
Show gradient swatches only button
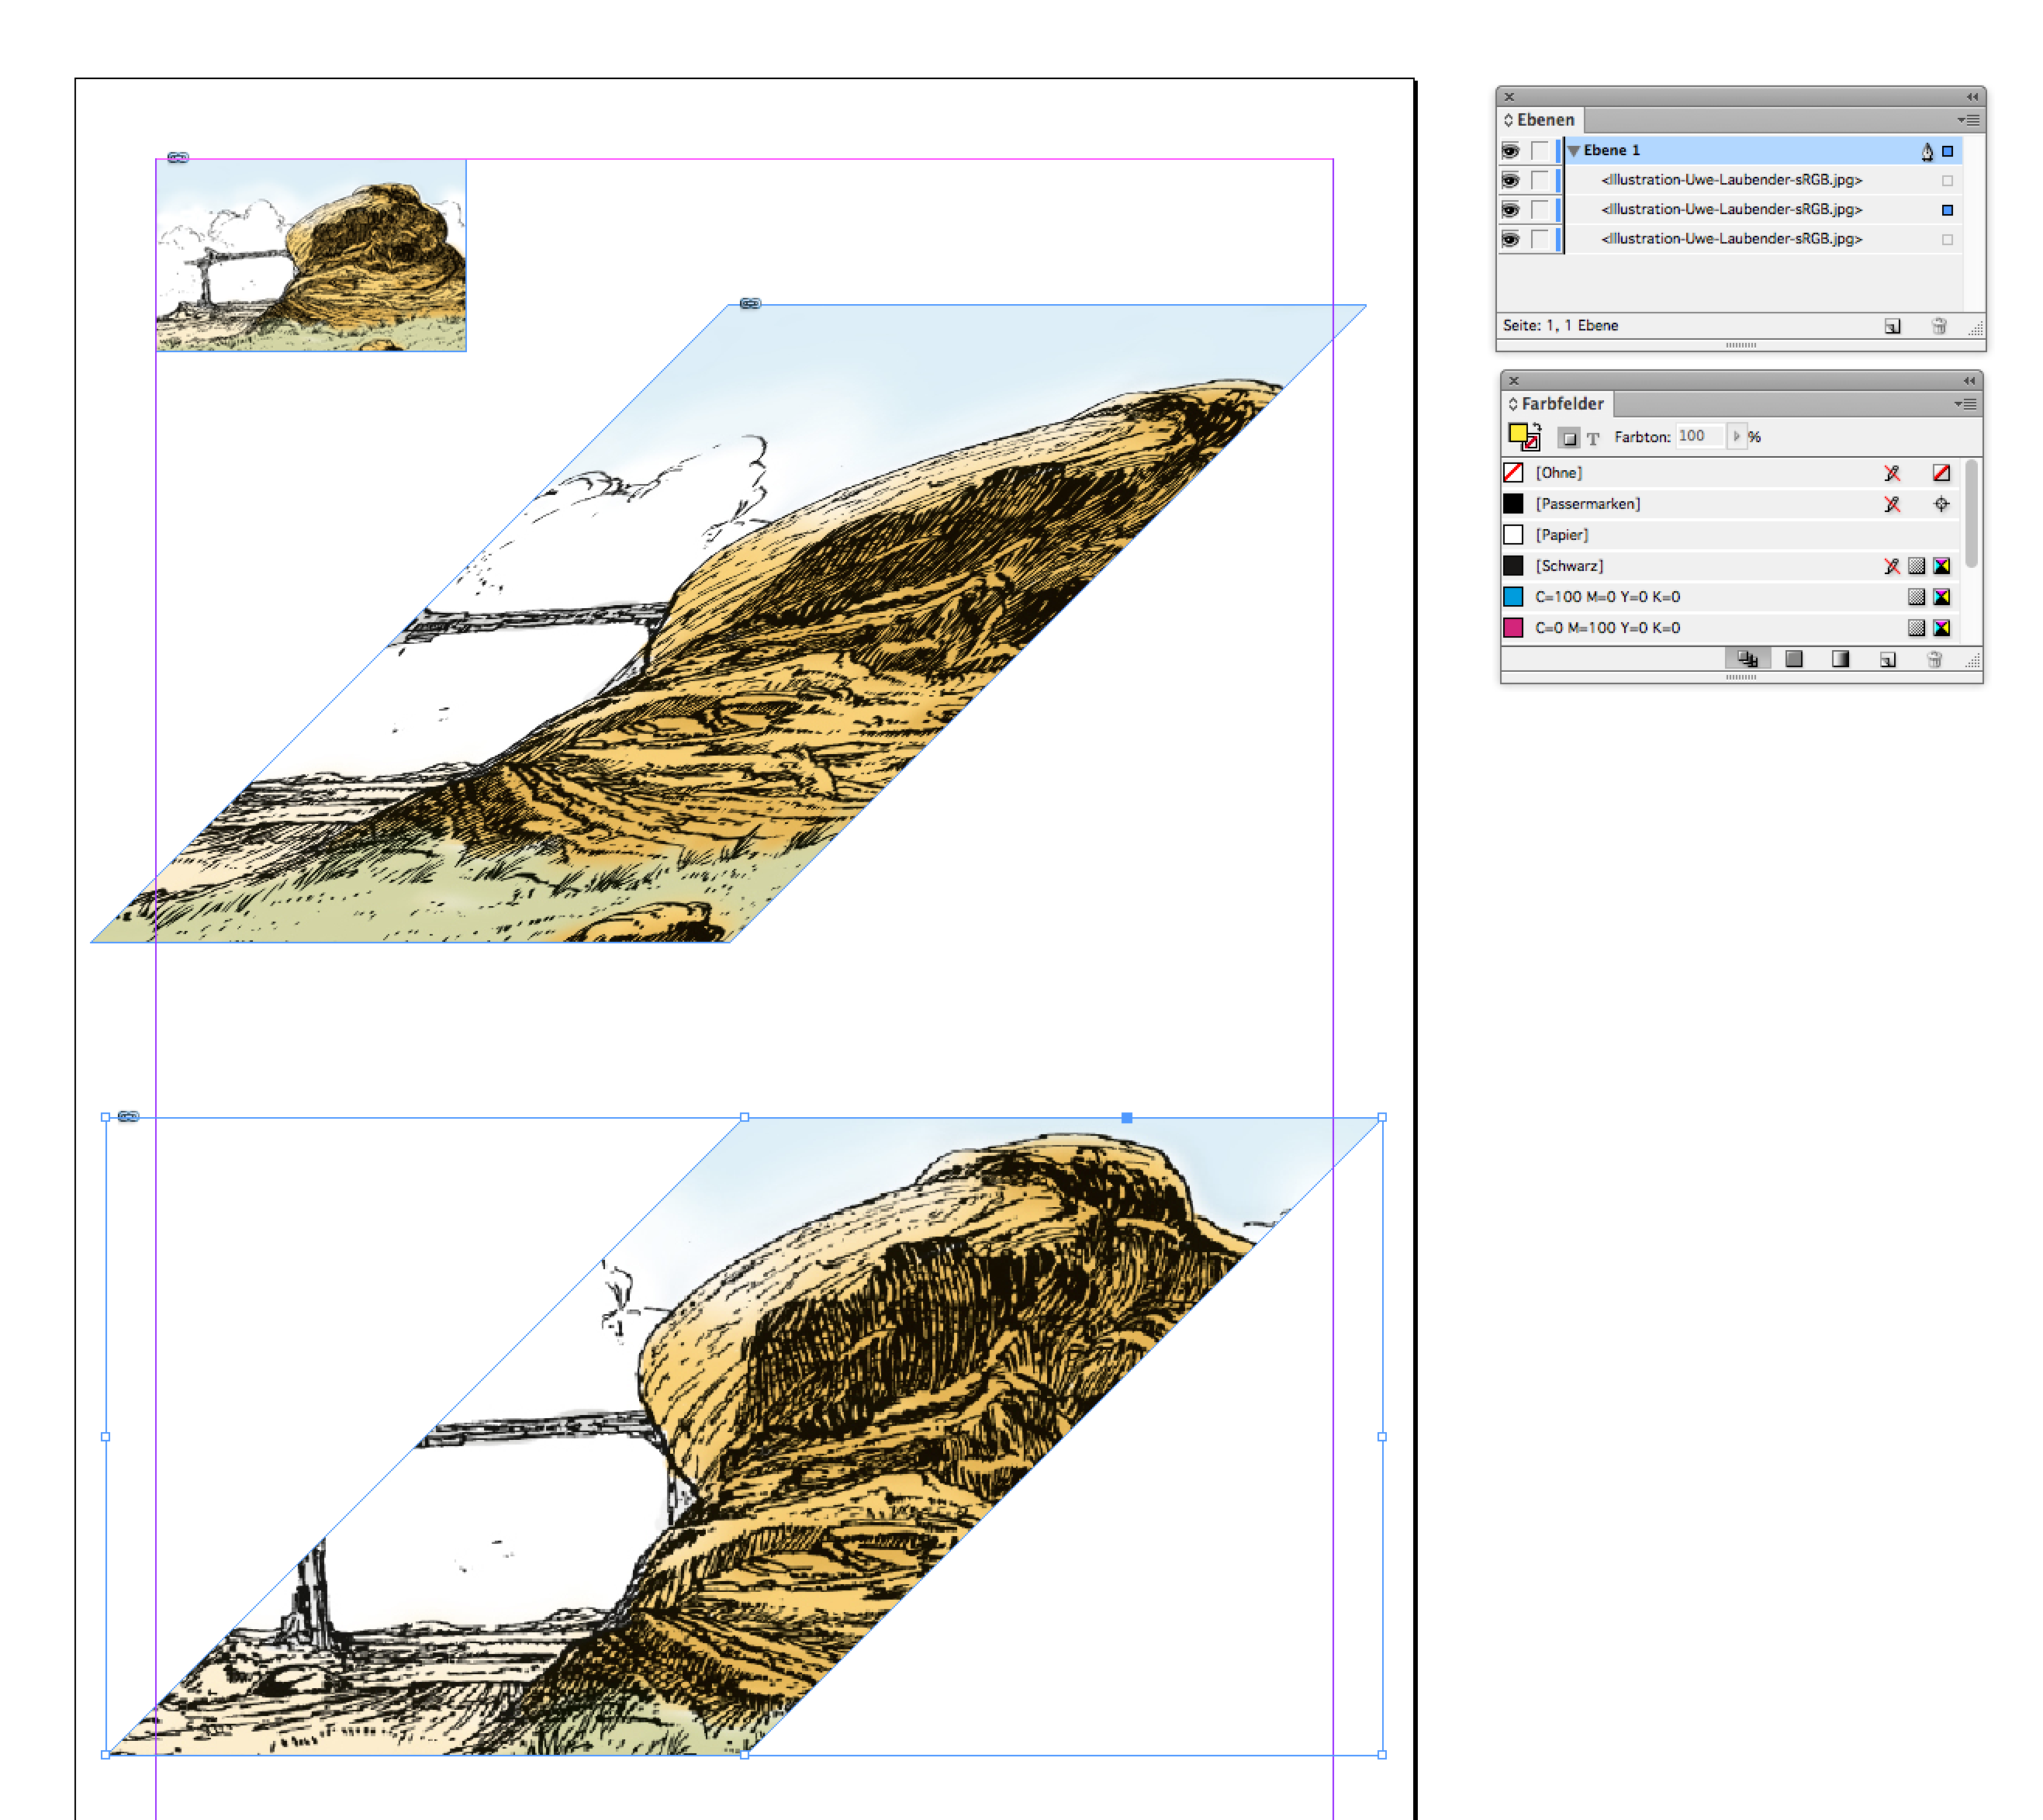click(1840, 659)
